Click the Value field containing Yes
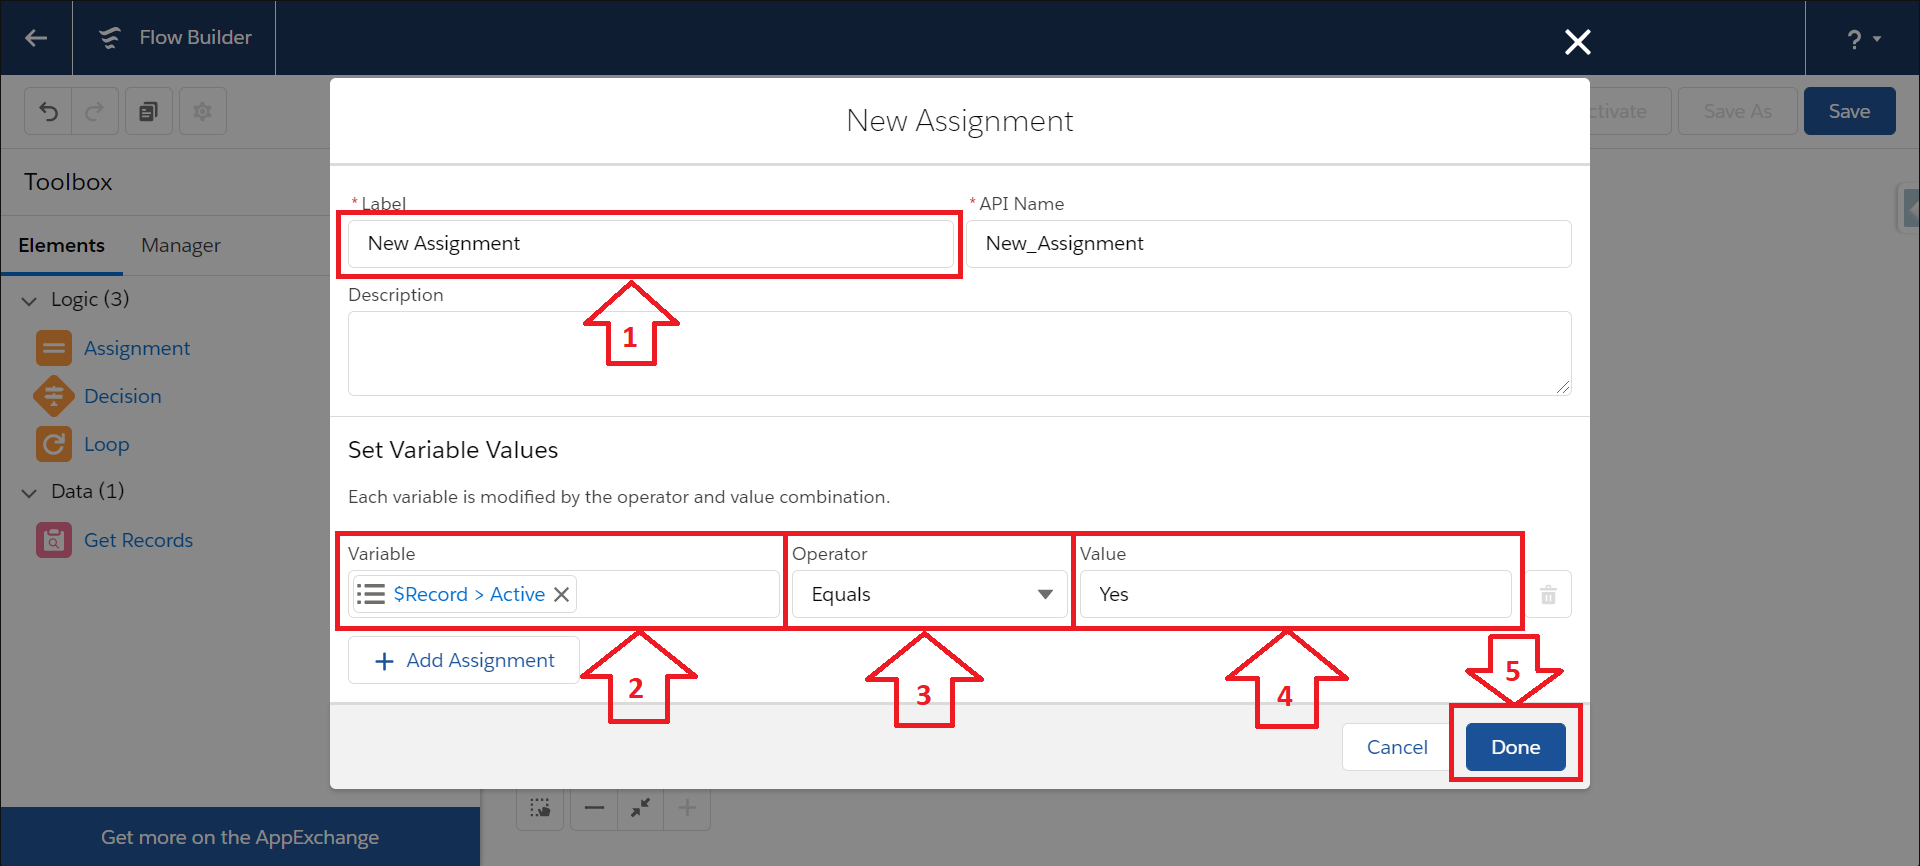The image size is (1920, 866). coord(1296,594)
